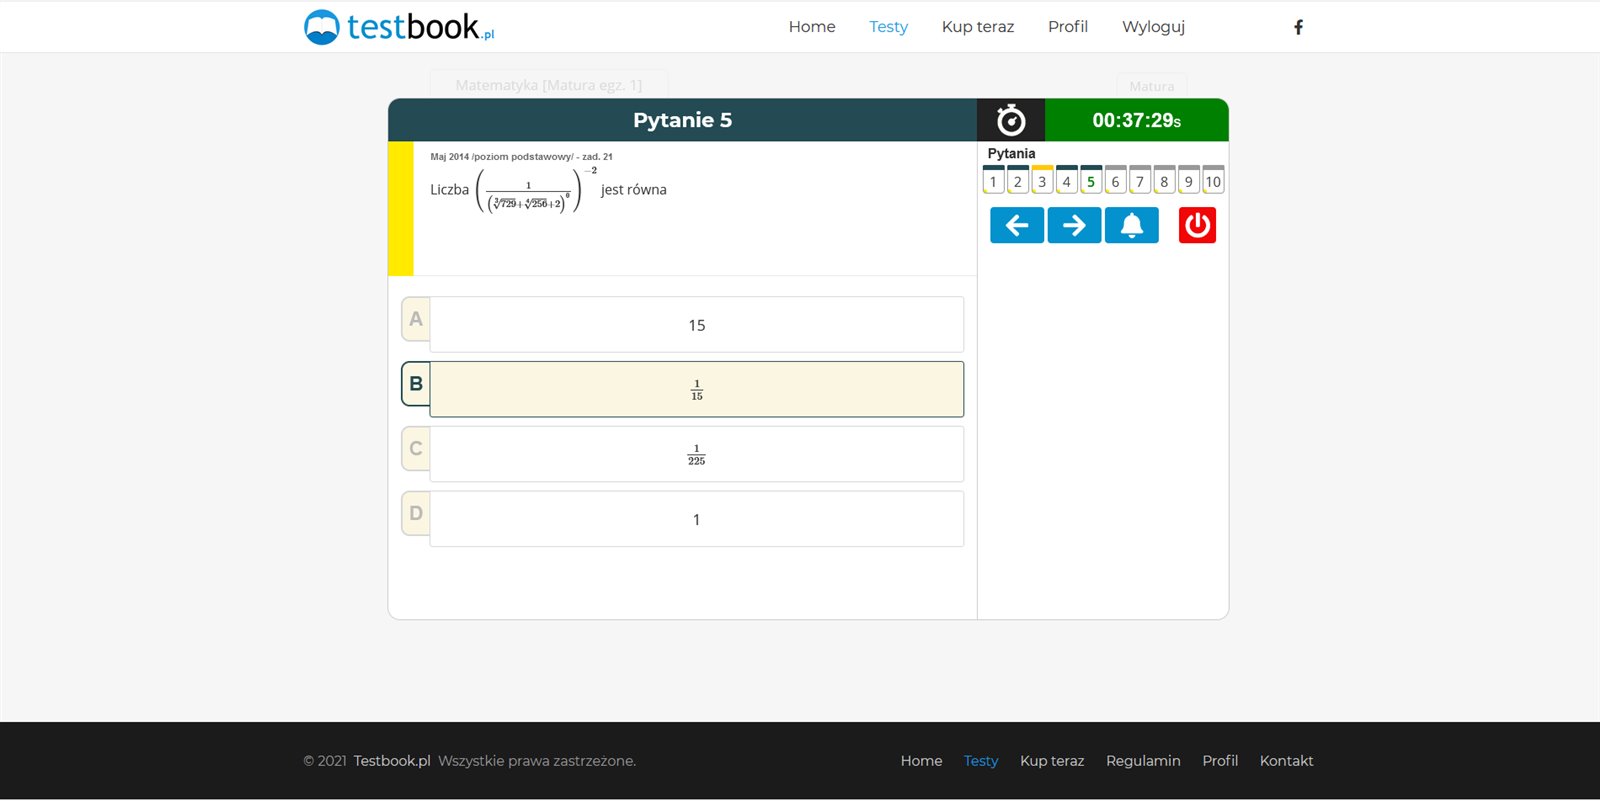Open Kup teraz in the top navigation
The height and width of the screenshot is (801, 1600).
977,27
